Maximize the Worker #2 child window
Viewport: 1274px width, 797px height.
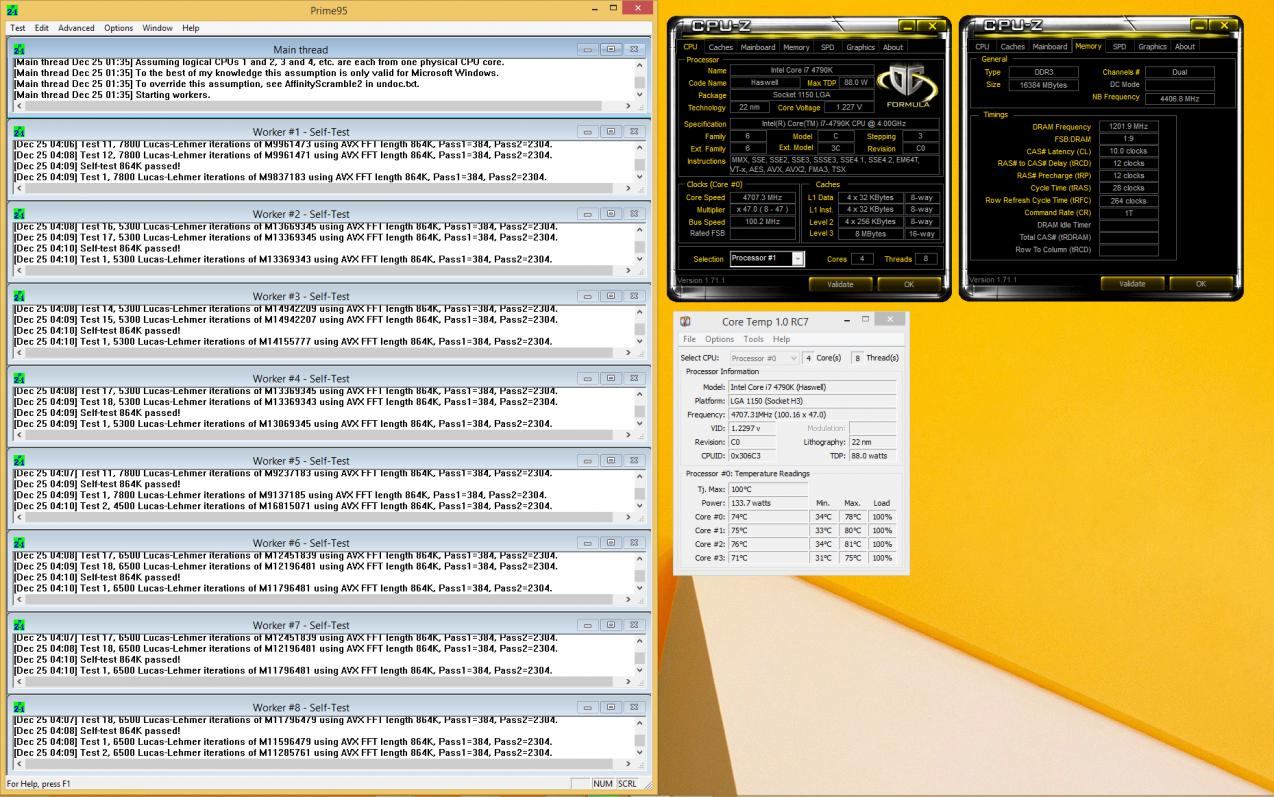(x=611, y=214)
